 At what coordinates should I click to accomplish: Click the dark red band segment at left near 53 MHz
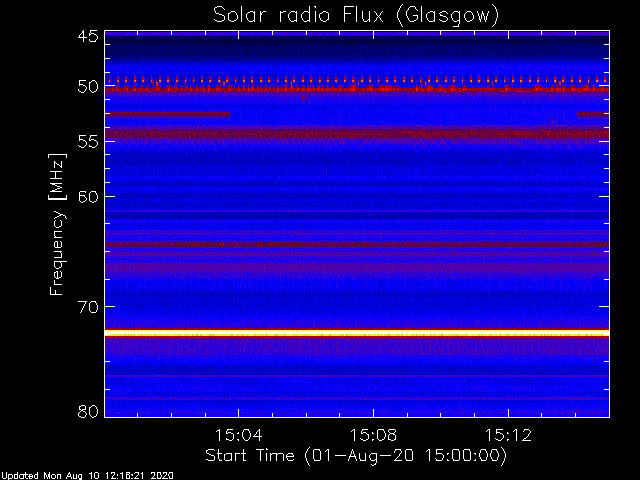[167, 114]
